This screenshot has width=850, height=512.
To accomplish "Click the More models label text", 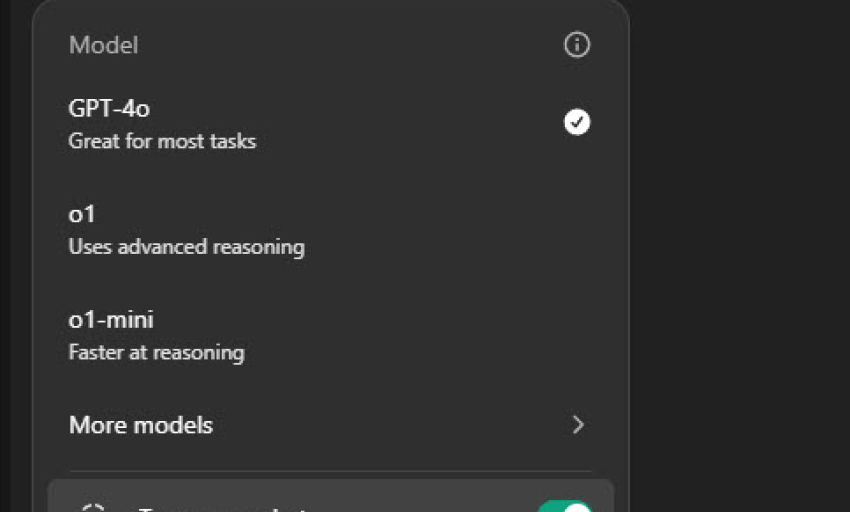I will pyautogui.click(x=141, y=425).
